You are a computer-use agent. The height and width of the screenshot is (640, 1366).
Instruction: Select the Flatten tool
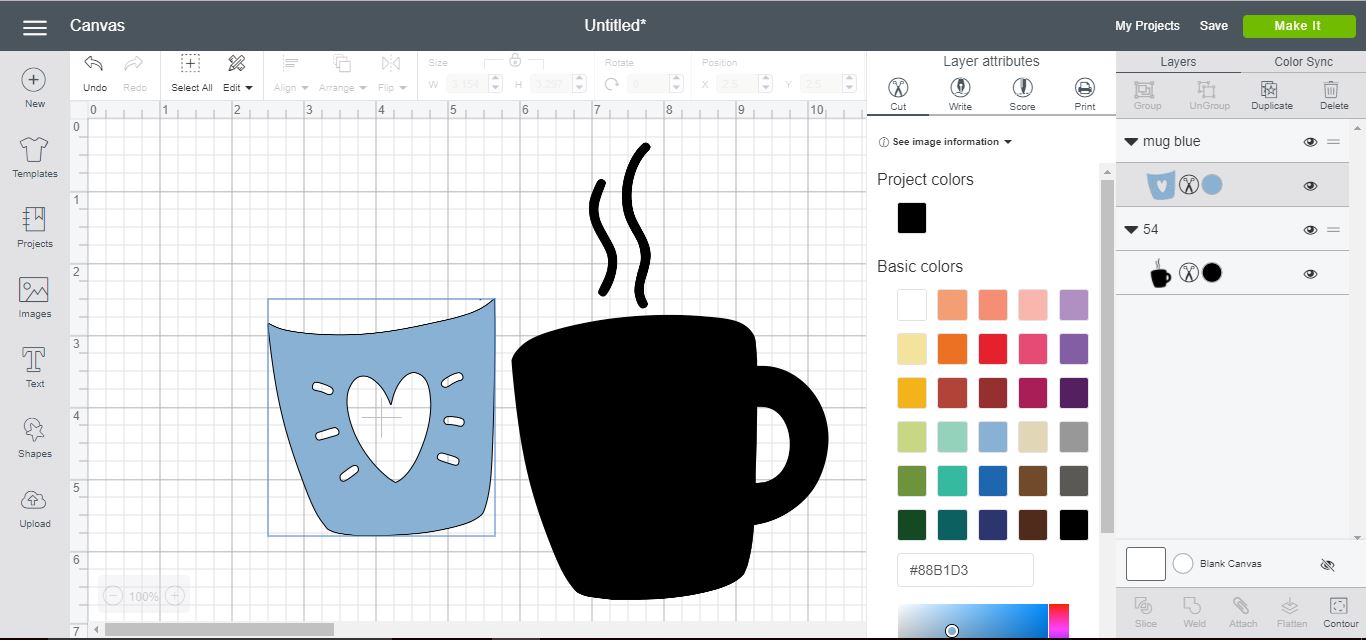coord(1291,610)
